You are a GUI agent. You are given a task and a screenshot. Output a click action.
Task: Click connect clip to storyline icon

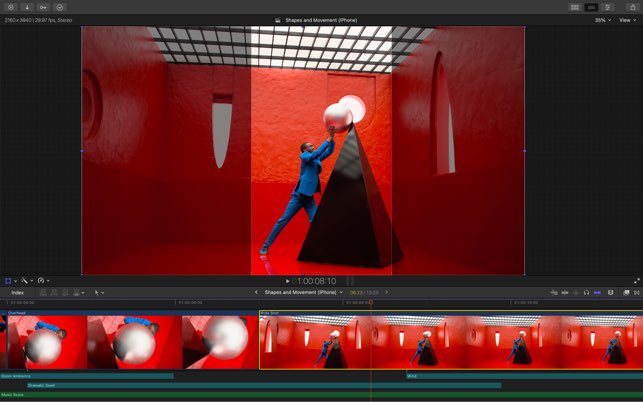click(x=43, y=292)
